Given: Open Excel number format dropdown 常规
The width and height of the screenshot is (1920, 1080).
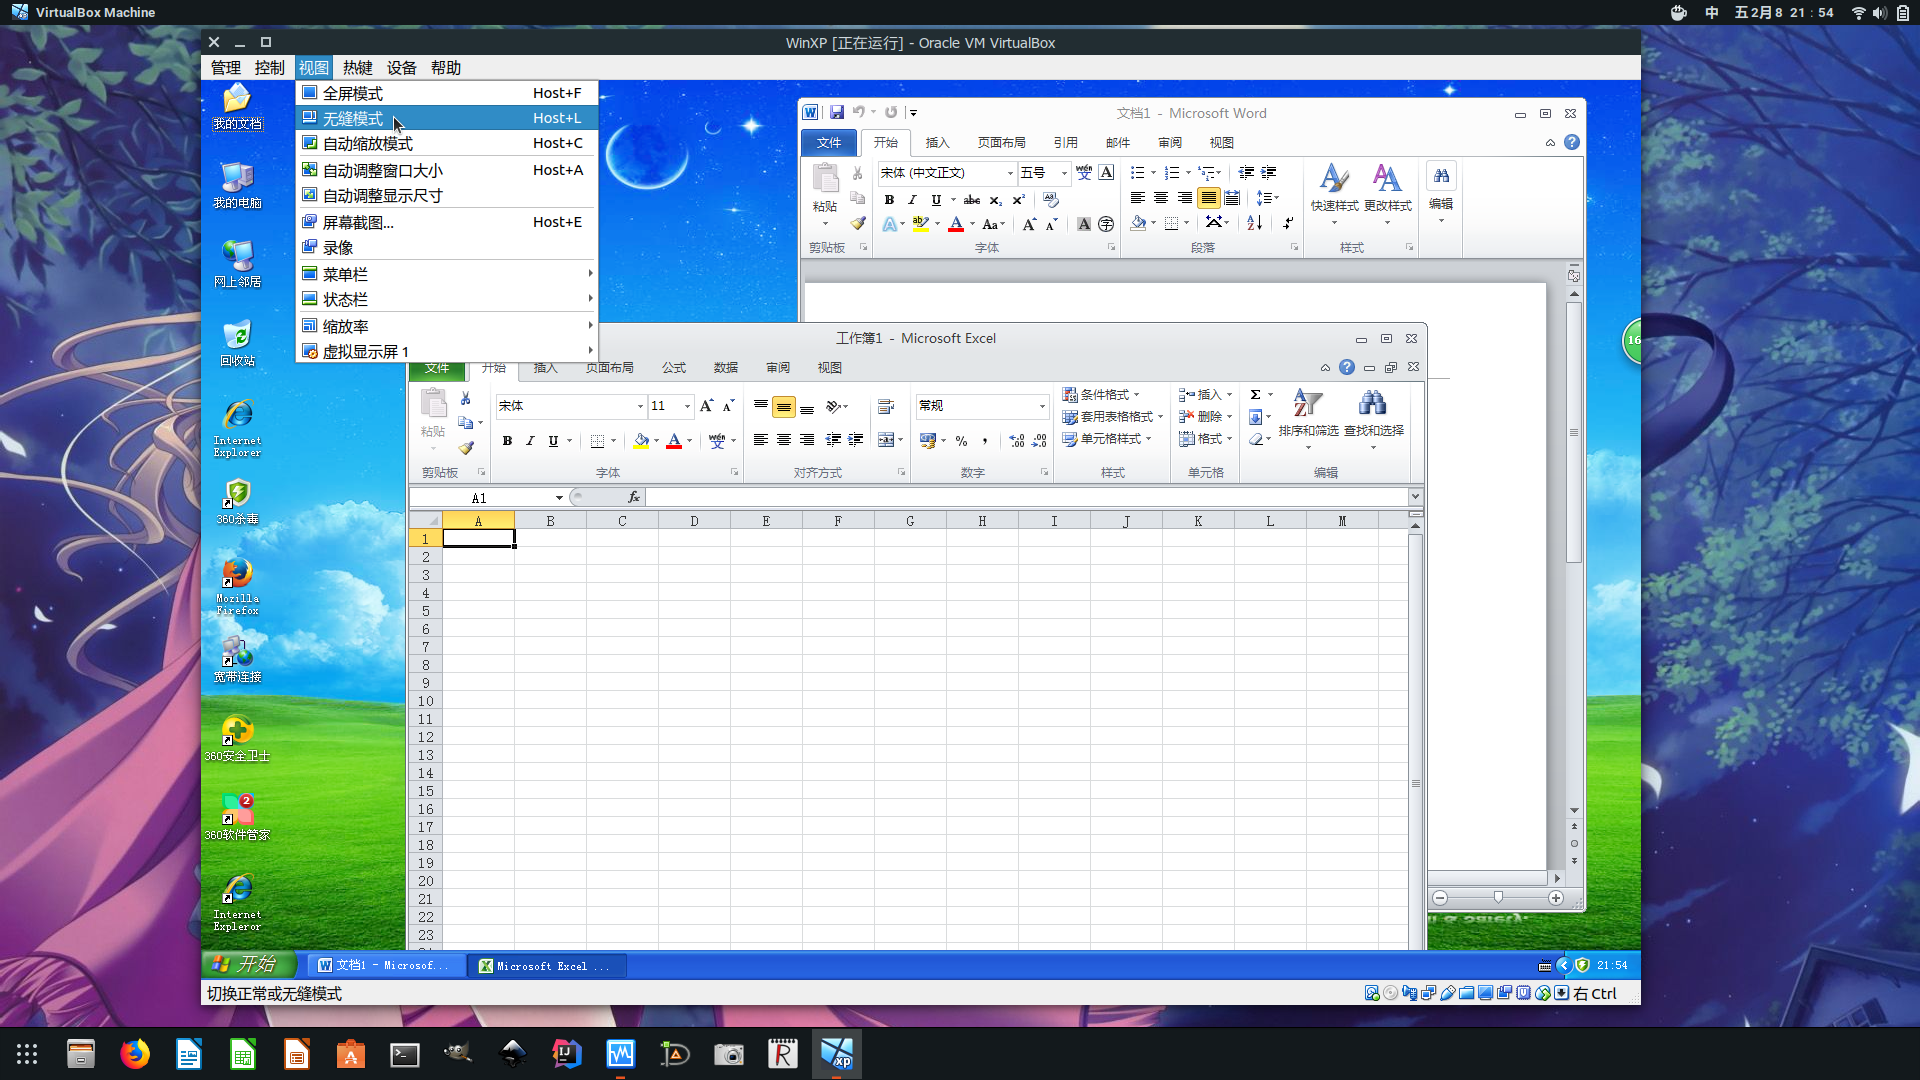Looking at the screenshot, I should tap(1042, 406).
